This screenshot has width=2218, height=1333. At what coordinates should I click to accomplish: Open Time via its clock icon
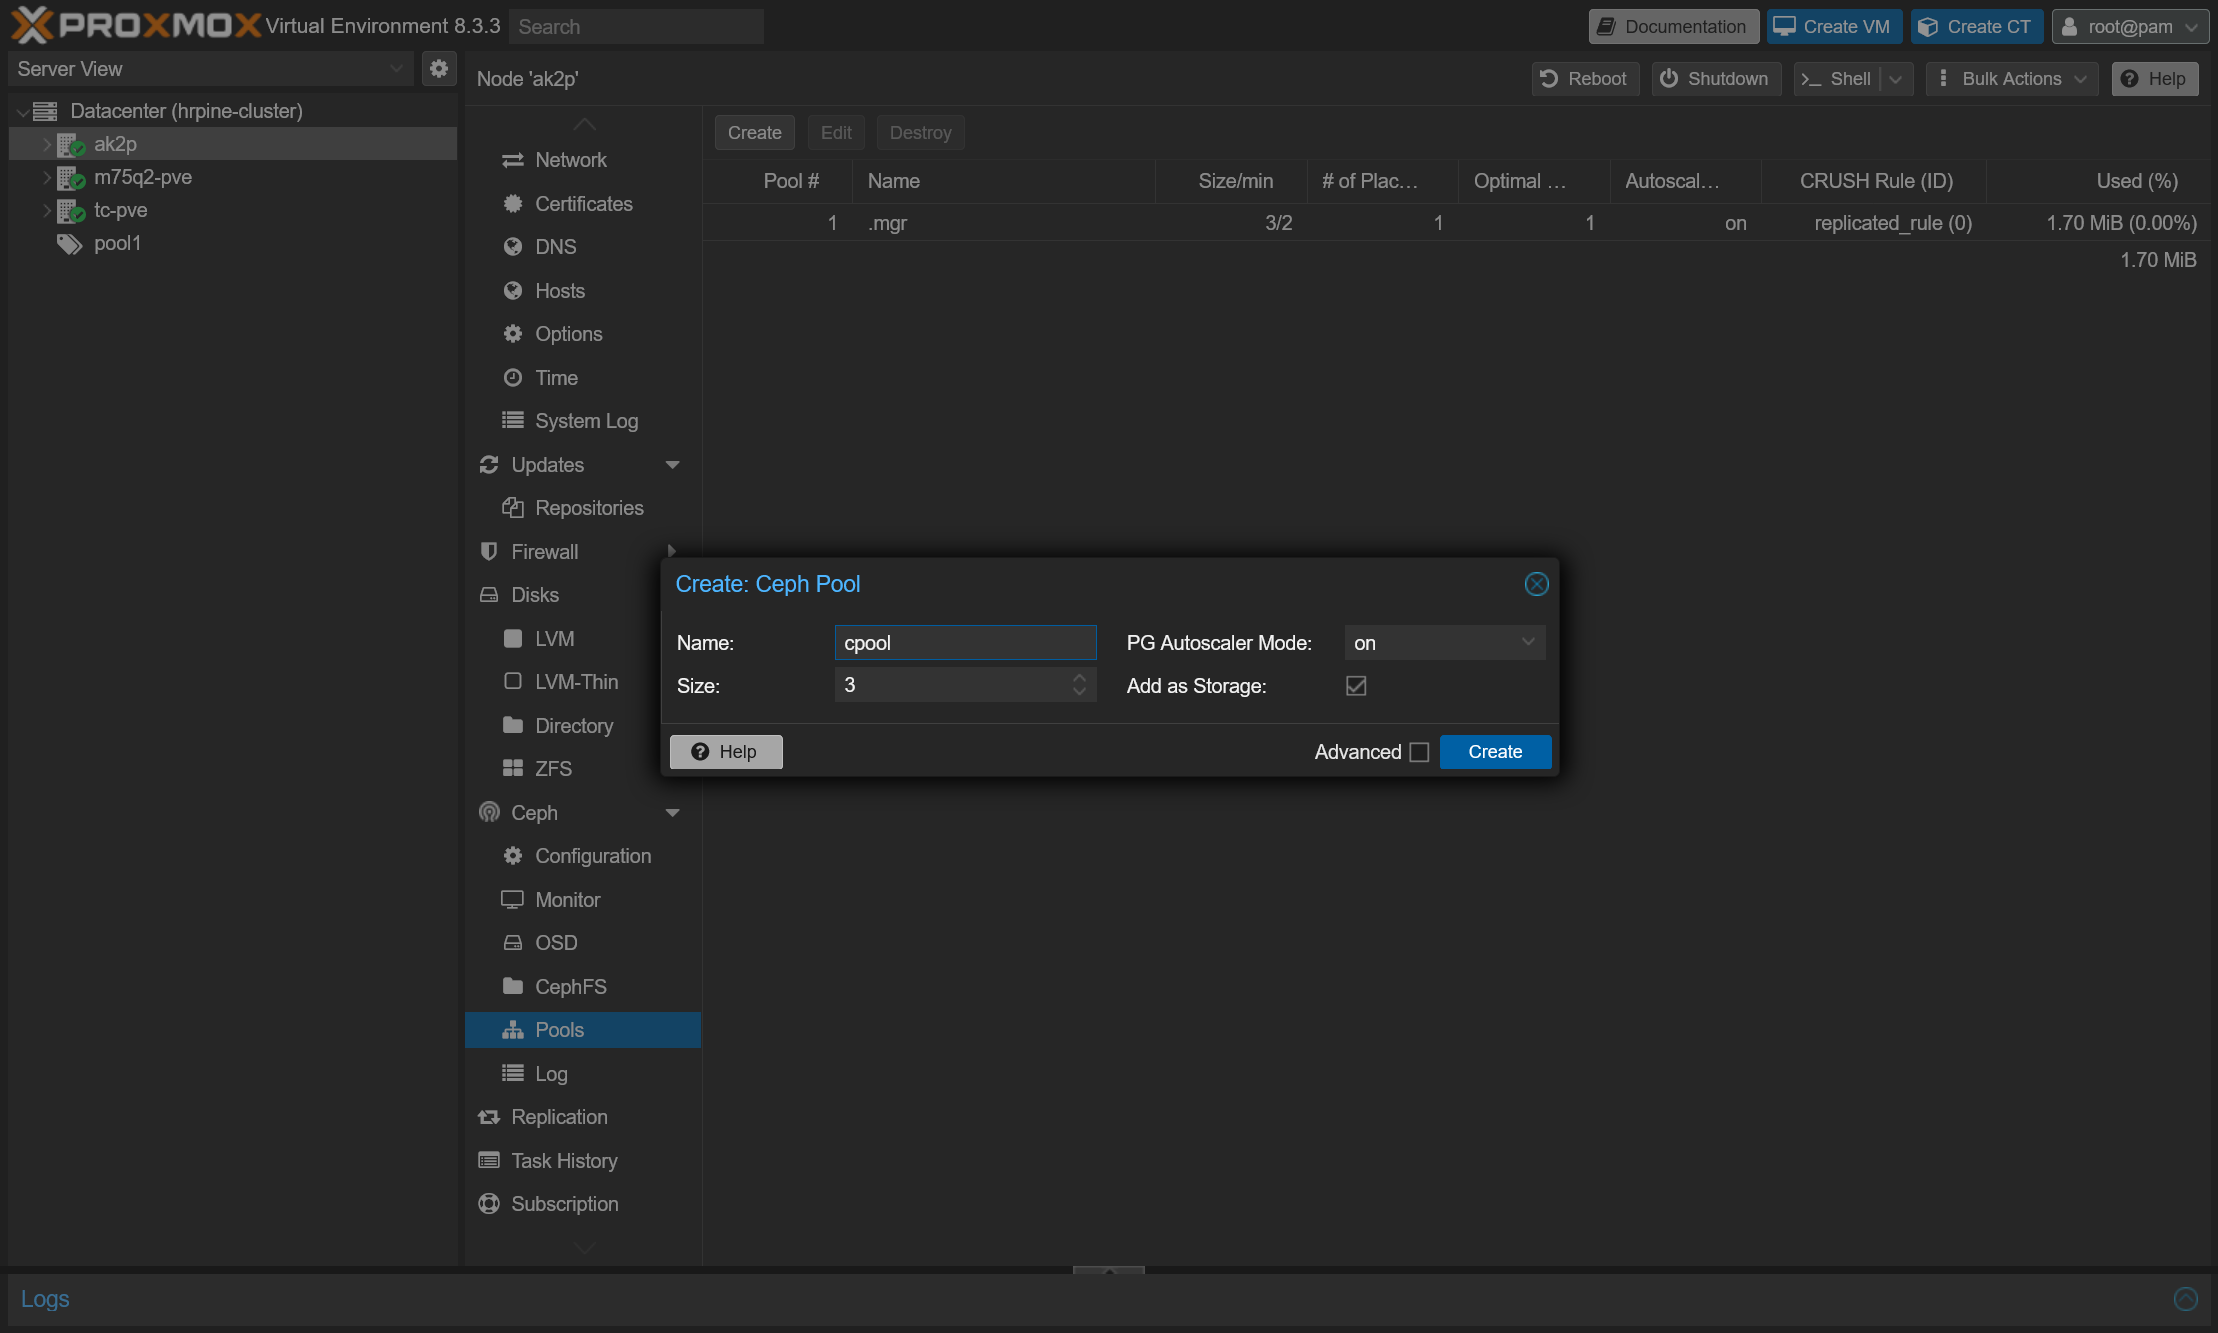[x=513, y=378]
